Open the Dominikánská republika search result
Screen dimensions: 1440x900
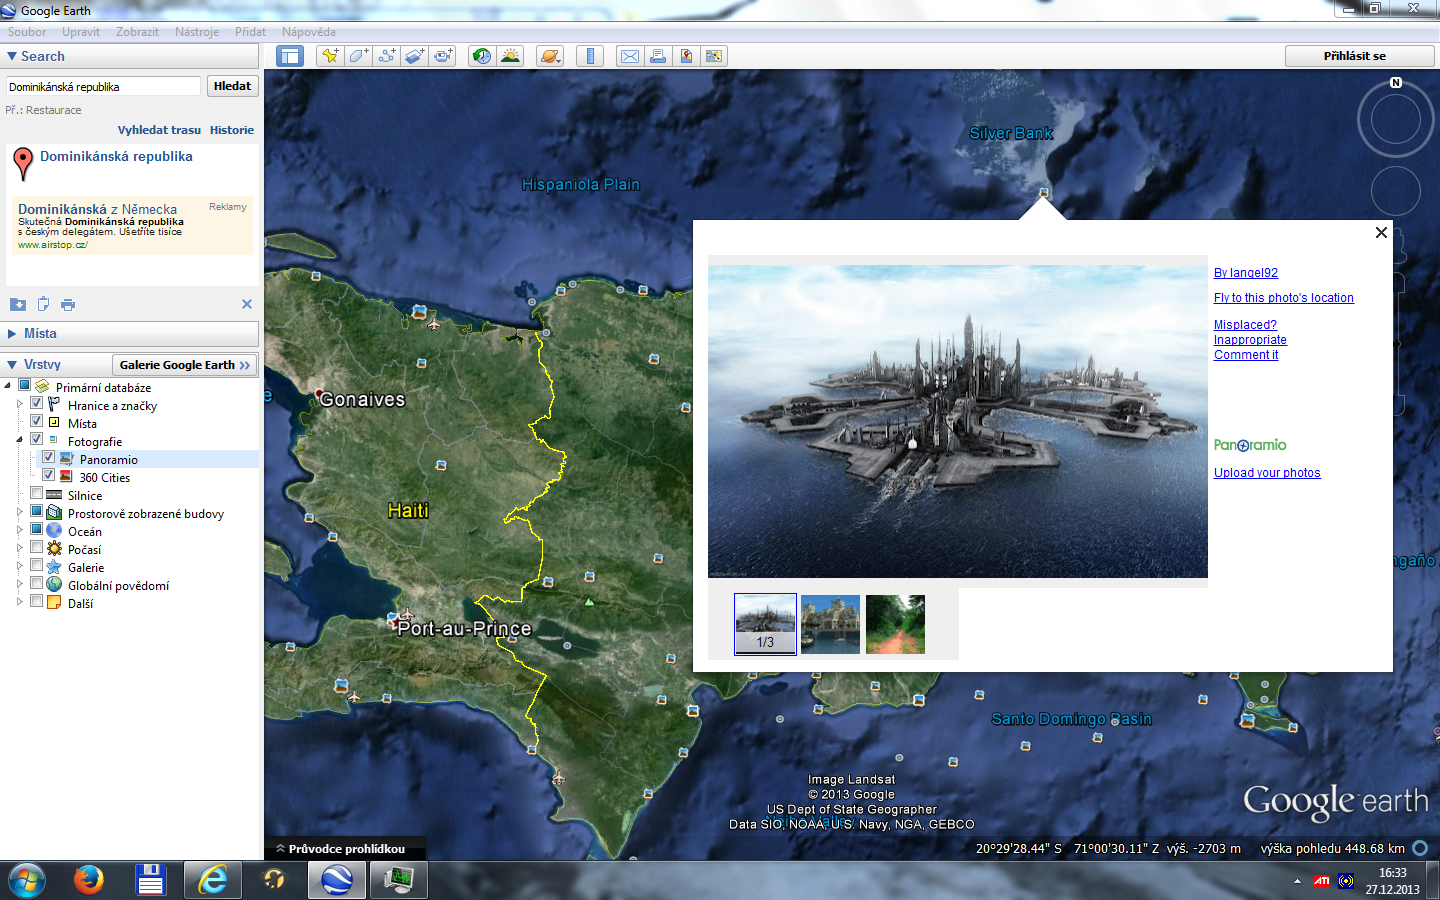(116, 157)
